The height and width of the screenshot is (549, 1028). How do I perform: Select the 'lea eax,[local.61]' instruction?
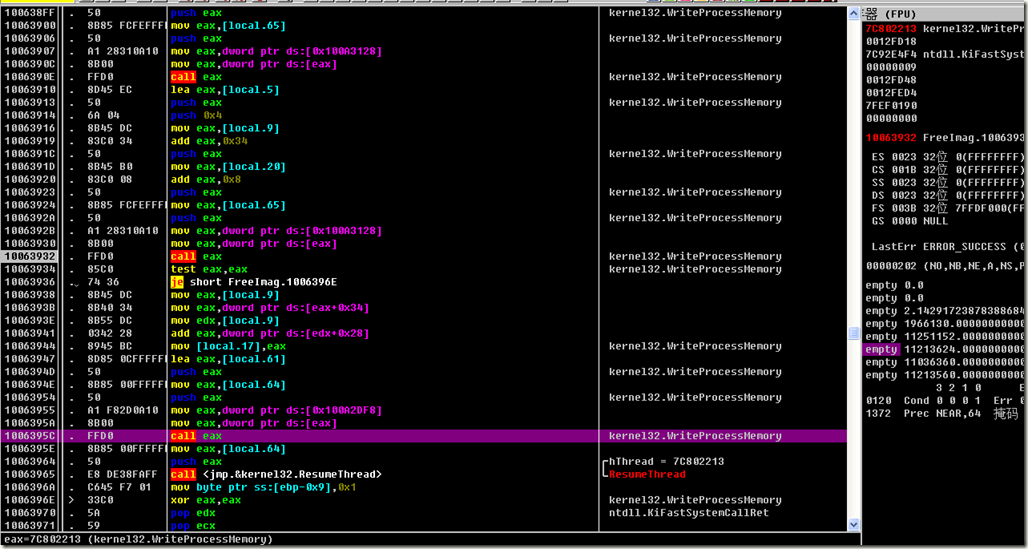coord(228,359)
